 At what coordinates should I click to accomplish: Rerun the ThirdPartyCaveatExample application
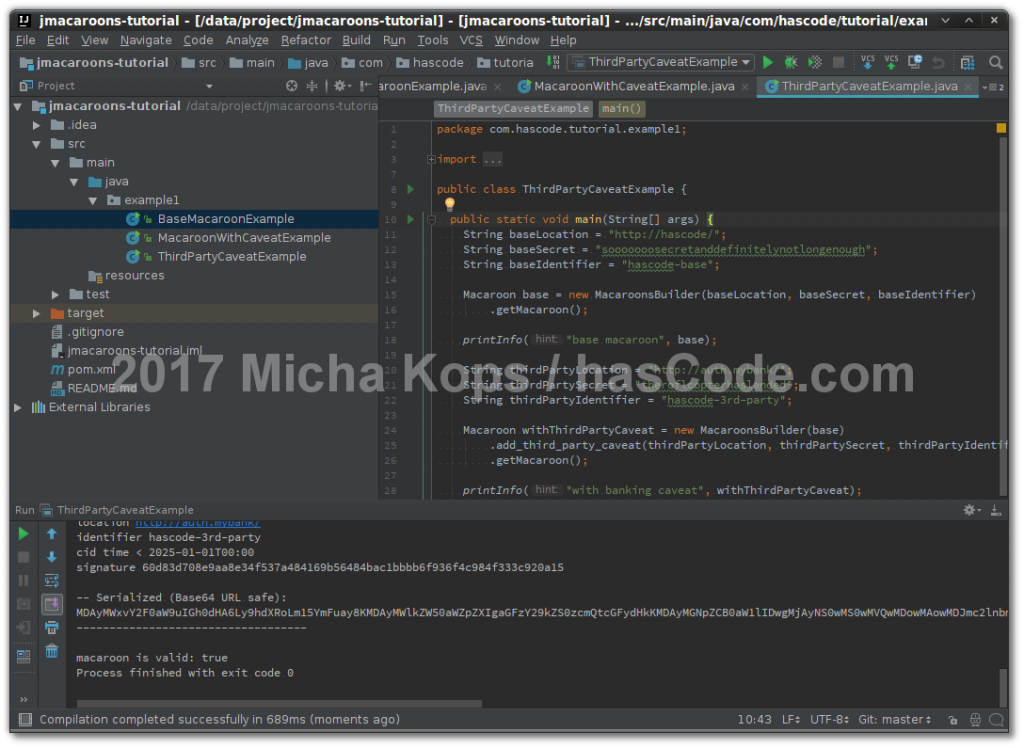coord(22,533)
